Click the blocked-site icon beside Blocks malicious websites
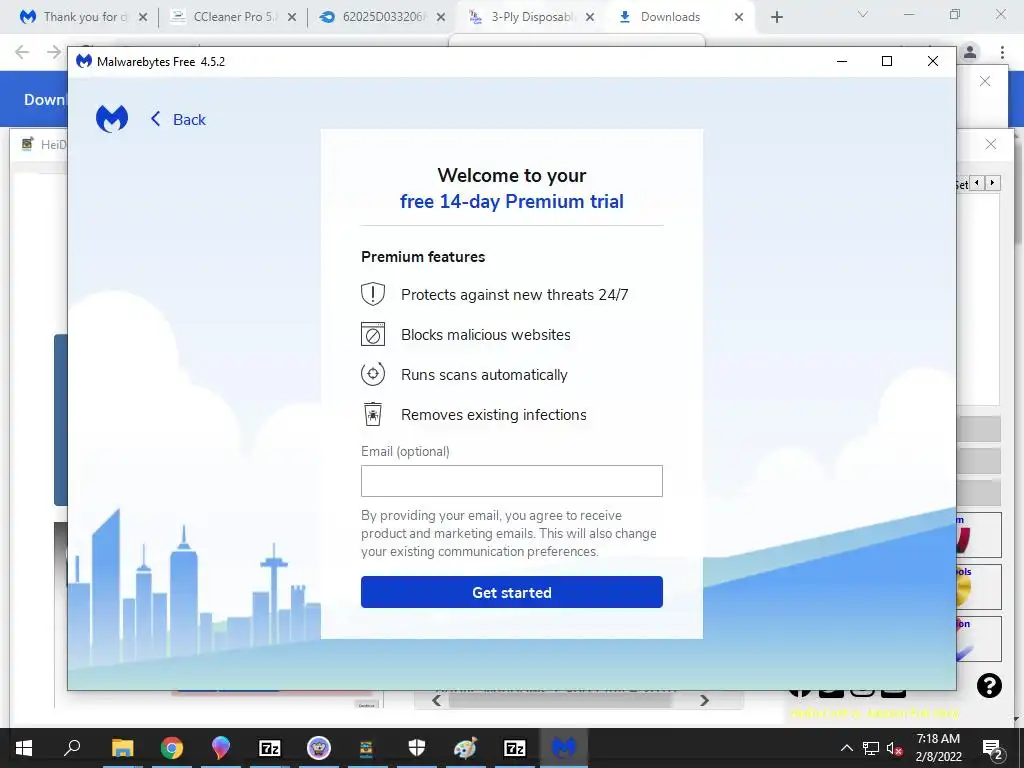 pos(373,334)
